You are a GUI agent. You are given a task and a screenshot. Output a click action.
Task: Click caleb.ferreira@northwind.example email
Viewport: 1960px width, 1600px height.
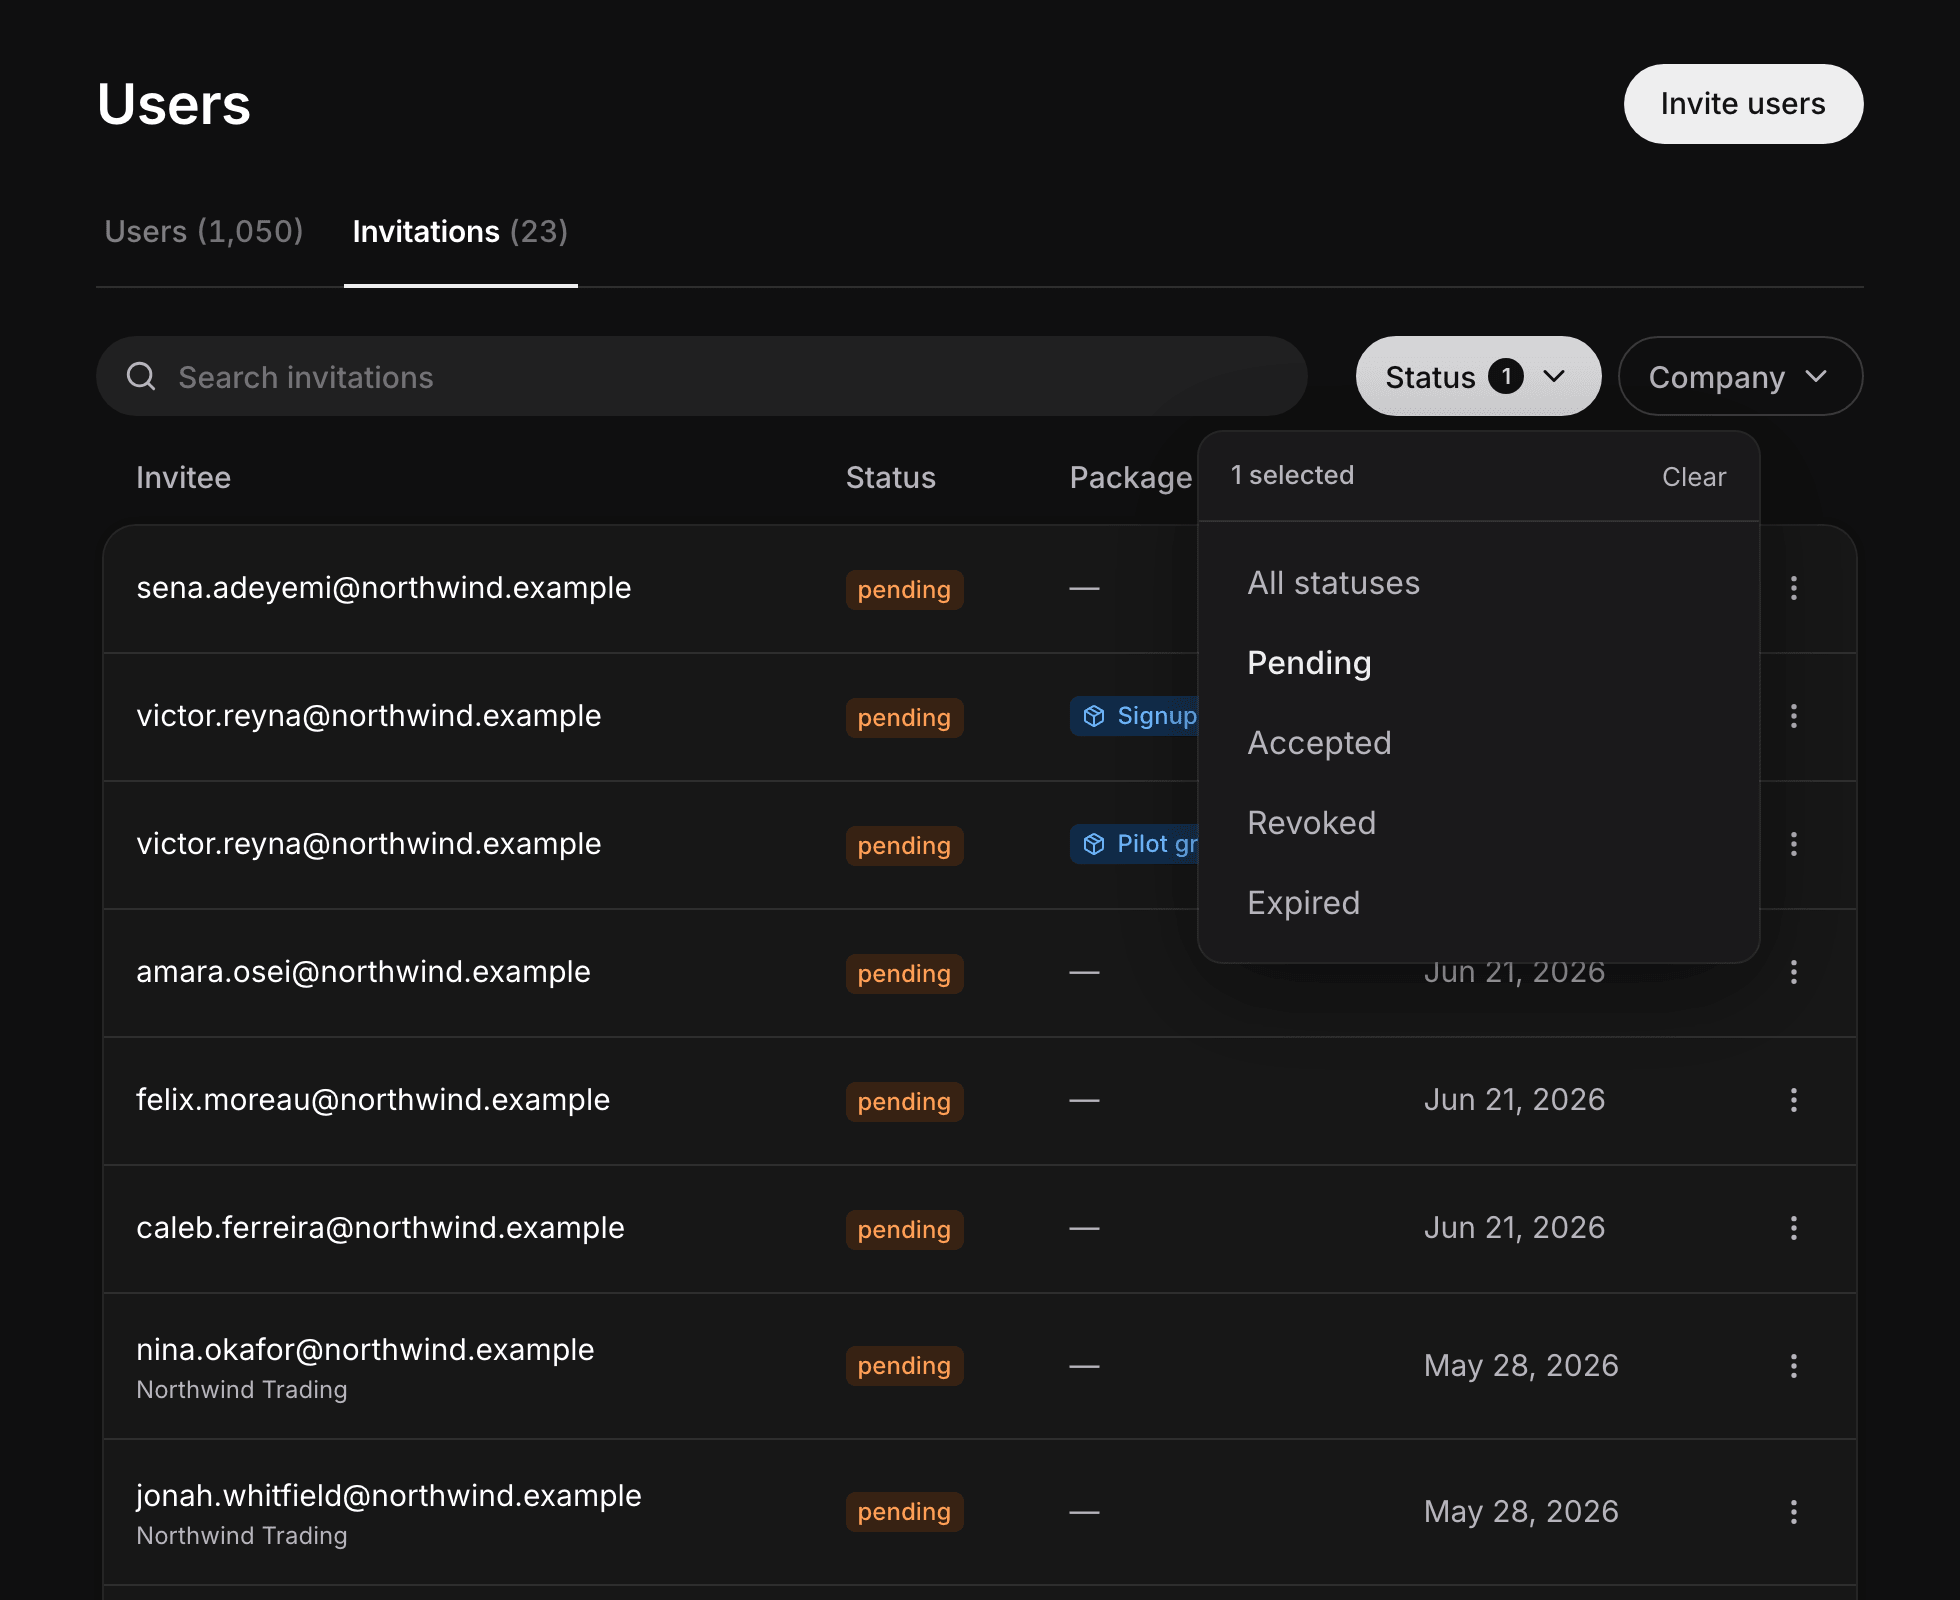pos(380,1228)
